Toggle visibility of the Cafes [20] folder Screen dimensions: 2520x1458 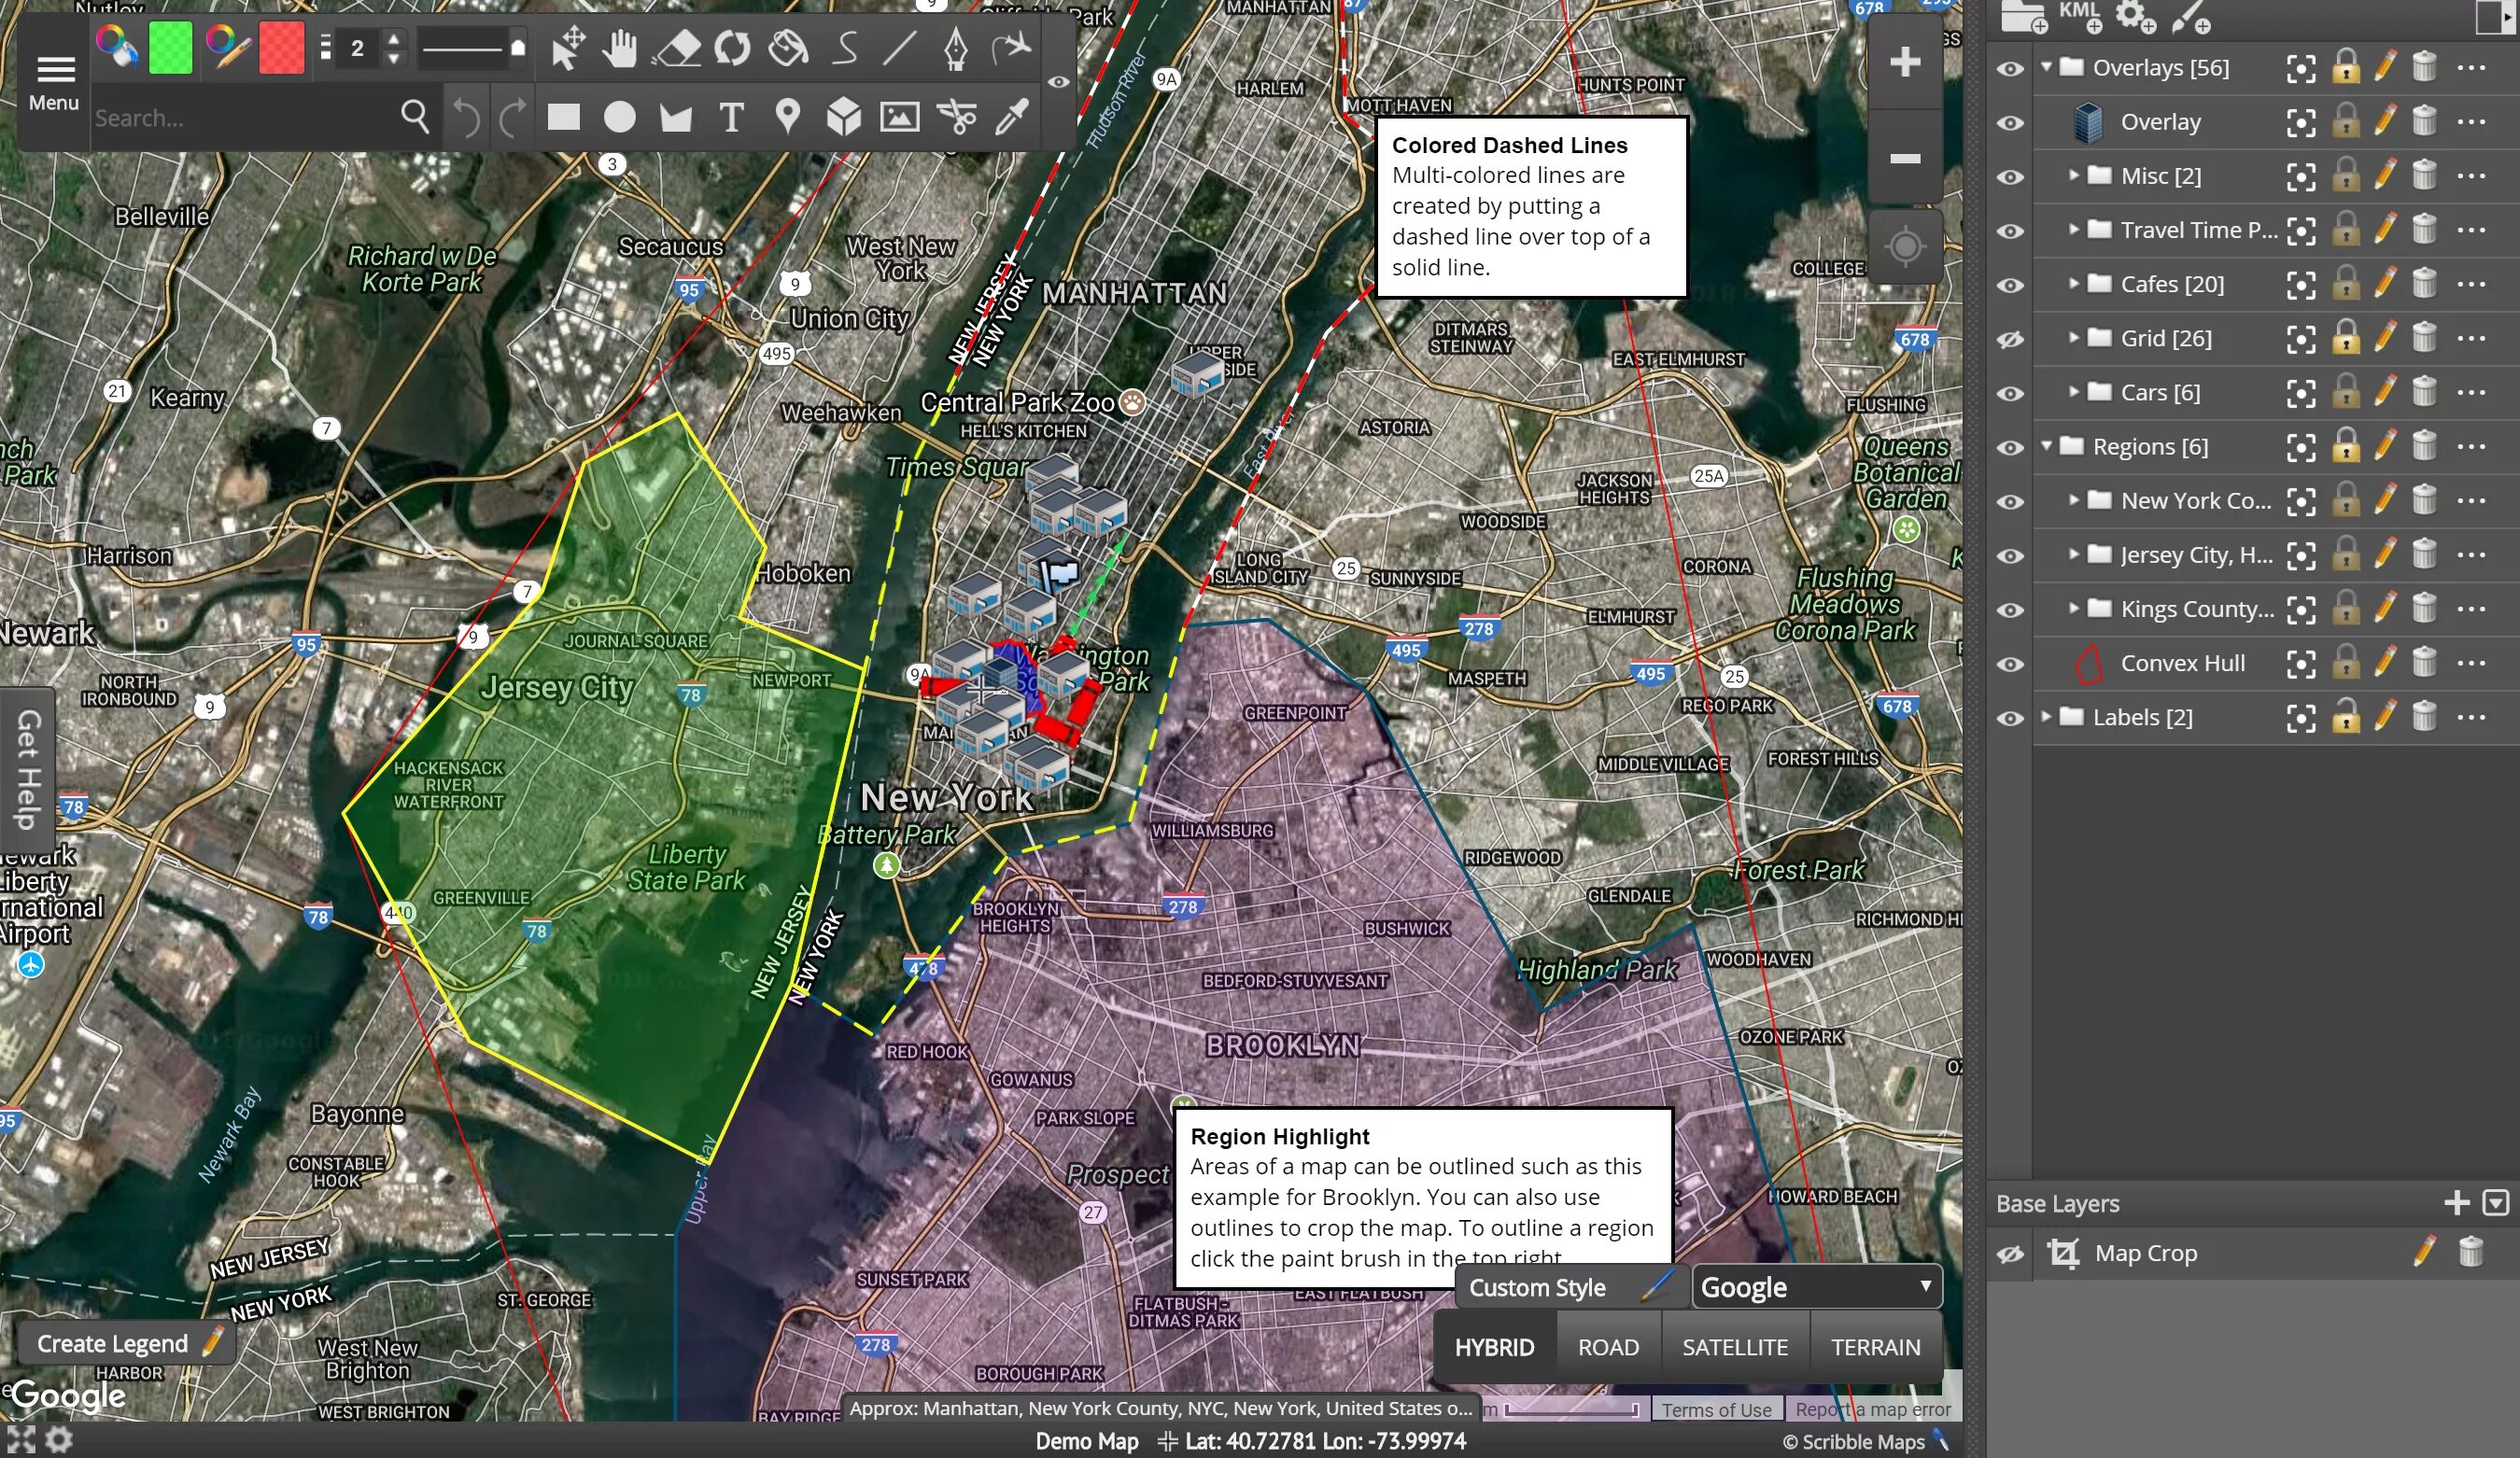pos(2010,285)
